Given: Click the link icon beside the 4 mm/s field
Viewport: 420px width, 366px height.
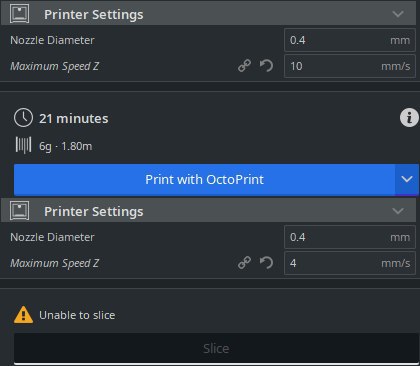Looking at the screenshot, I should (244, 263).
